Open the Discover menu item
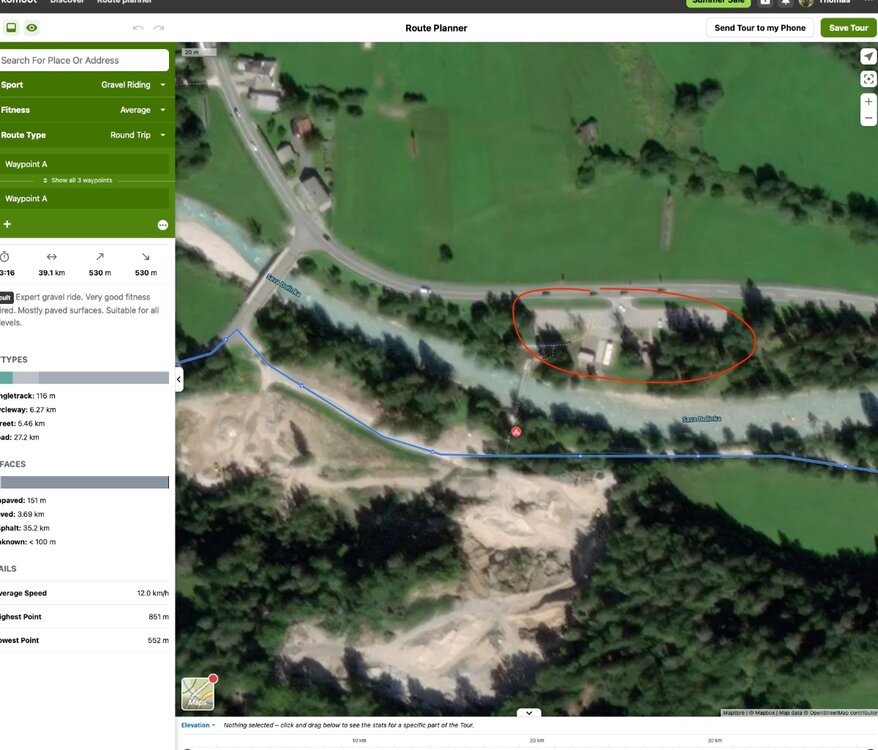Viewport: 878px width, 750px height. tap(67, 2)
